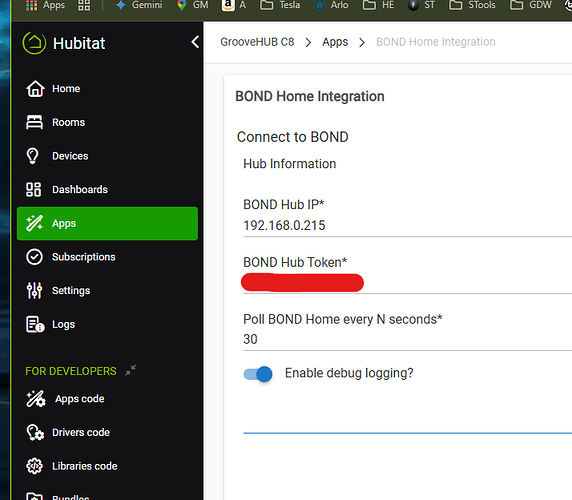Toggle Enable debug logging switch
Image resolution: width=572 pixels, height=500 pixels.
click(x=258, y=374)
